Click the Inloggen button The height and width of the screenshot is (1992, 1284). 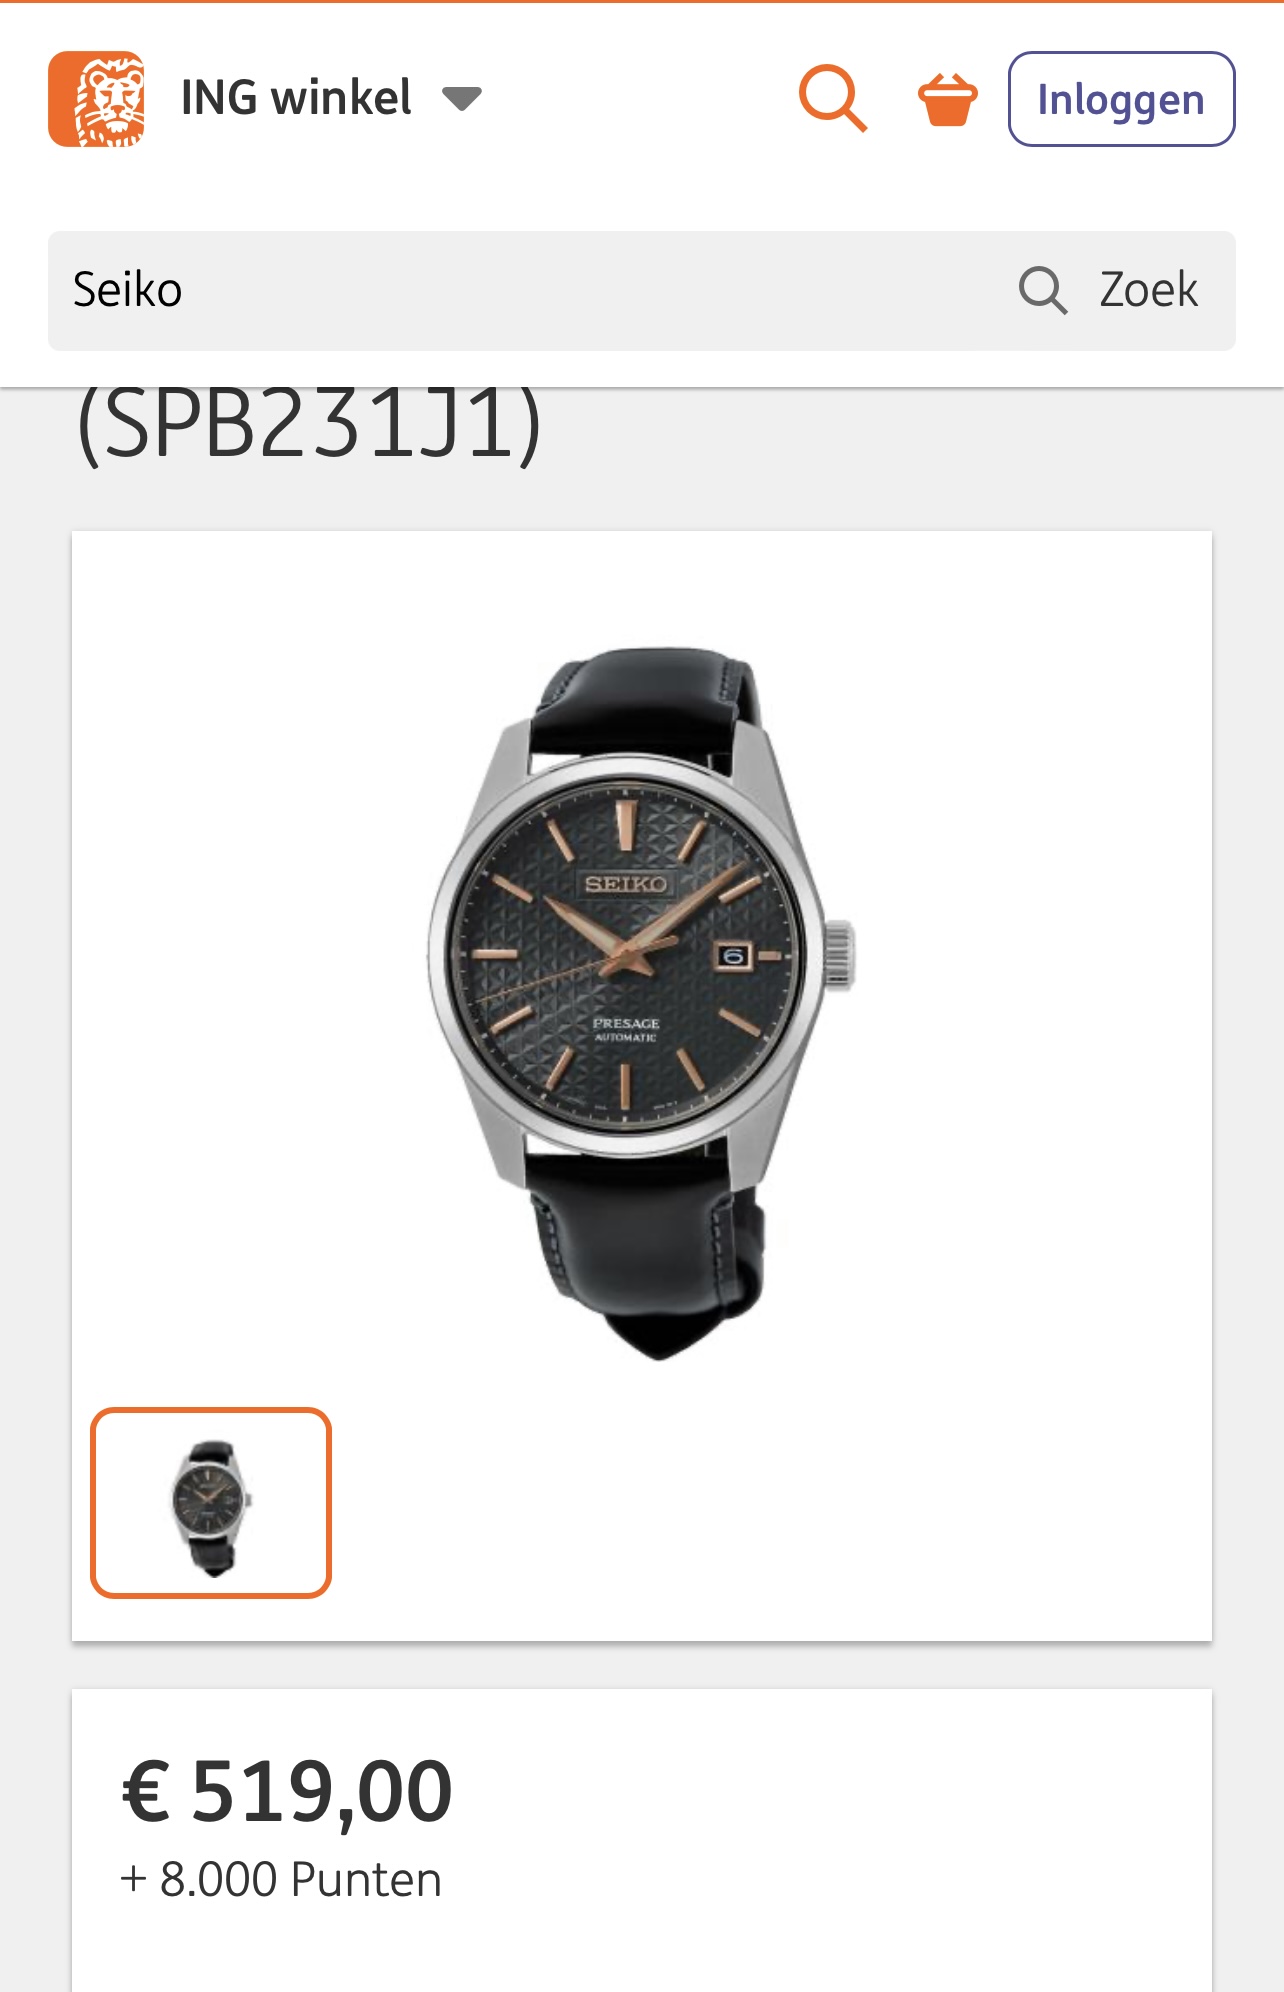[1121, 99]
